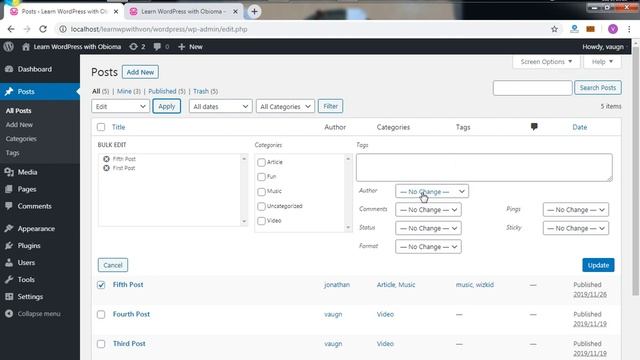Cancel the bulk edit

pos(113,265)
